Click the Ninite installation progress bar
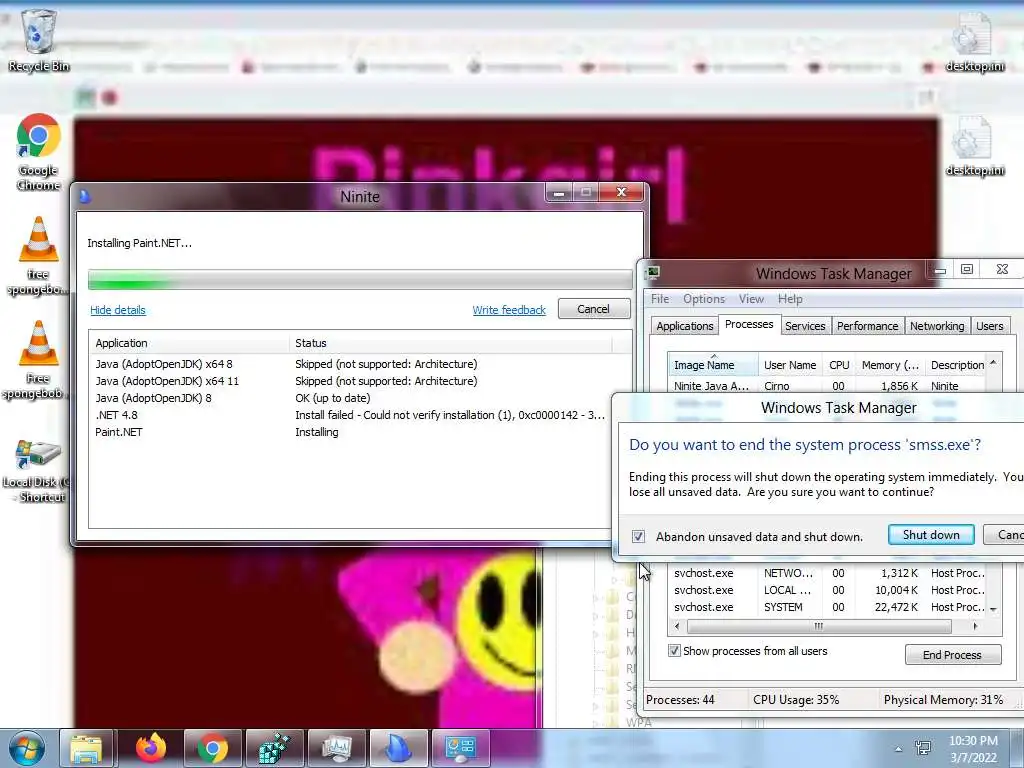Viewport: 1024px width, 768px height. click(x=360, y=280)
